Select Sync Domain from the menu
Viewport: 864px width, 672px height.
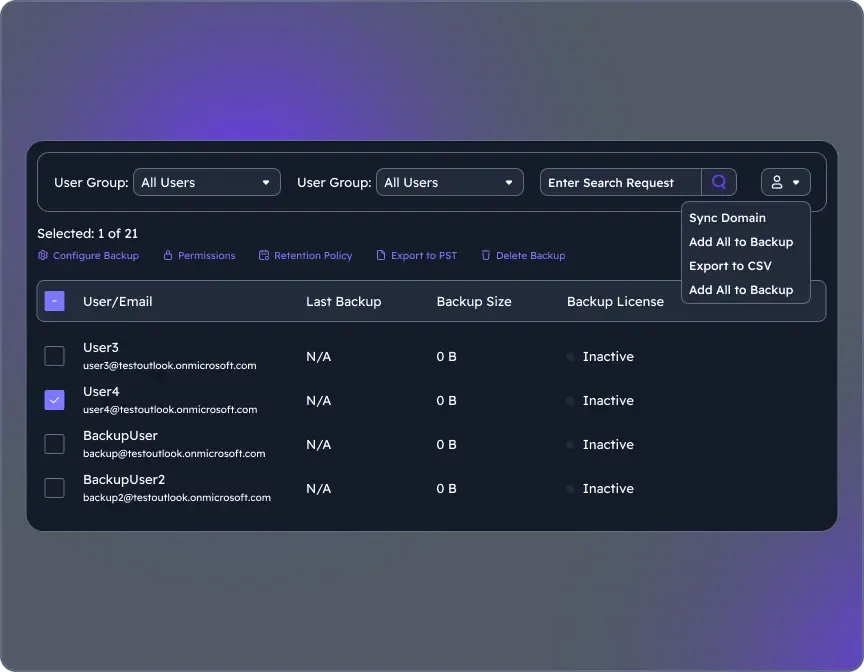727,218
